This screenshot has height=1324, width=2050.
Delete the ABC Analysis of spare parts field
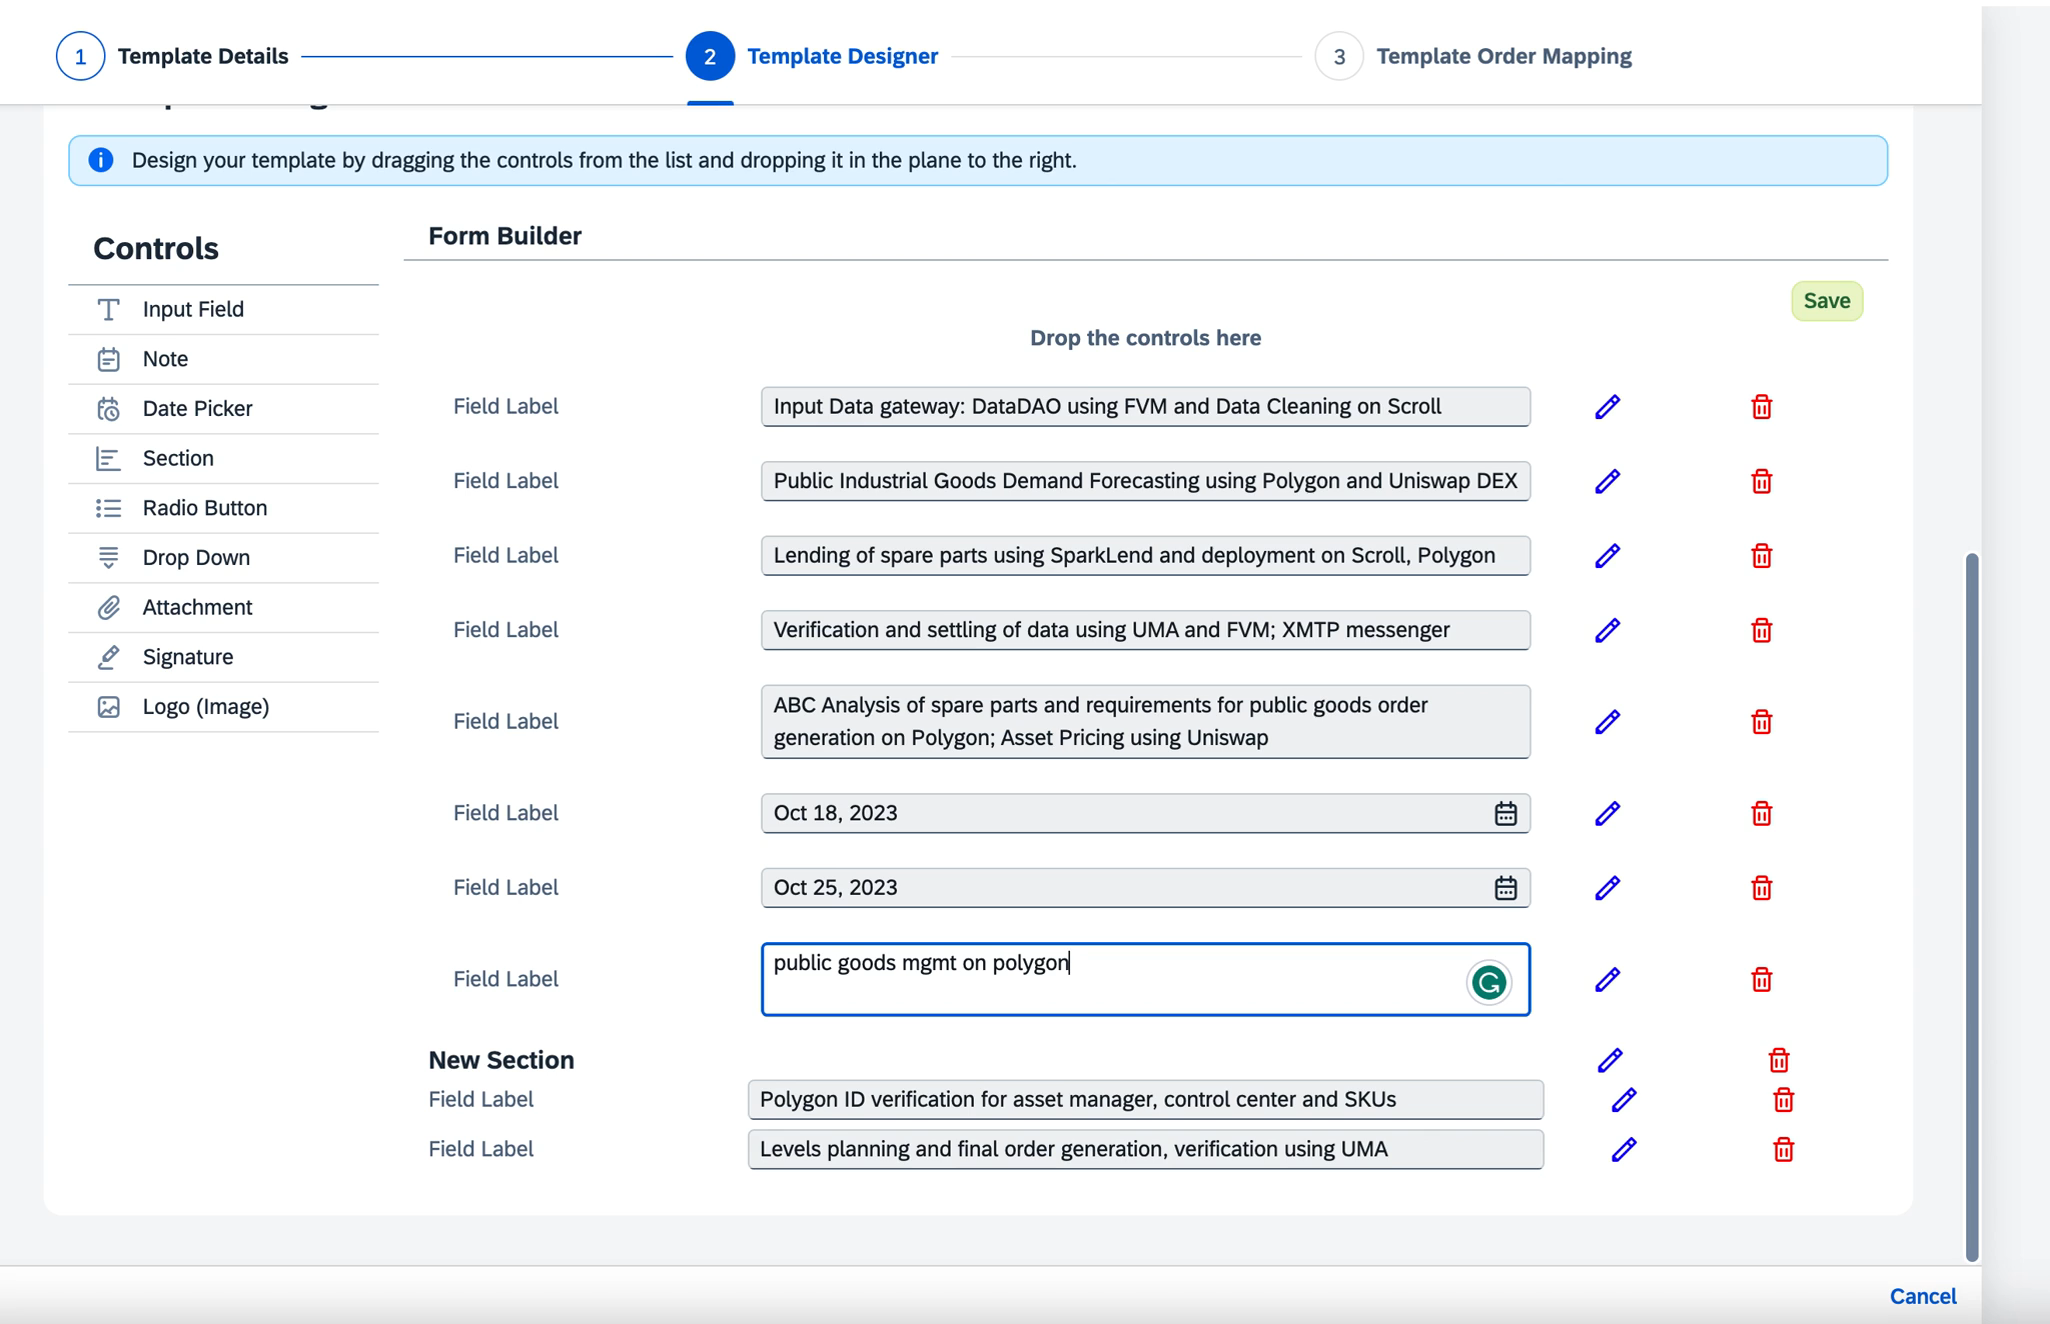pos(1761,721)
